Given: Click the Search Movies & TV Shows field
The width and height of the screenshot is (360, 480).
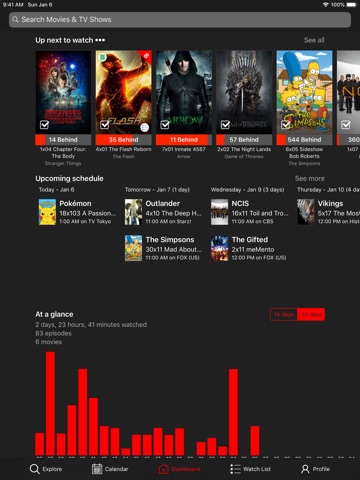Looking at the screenshot, I should [180, 20].
